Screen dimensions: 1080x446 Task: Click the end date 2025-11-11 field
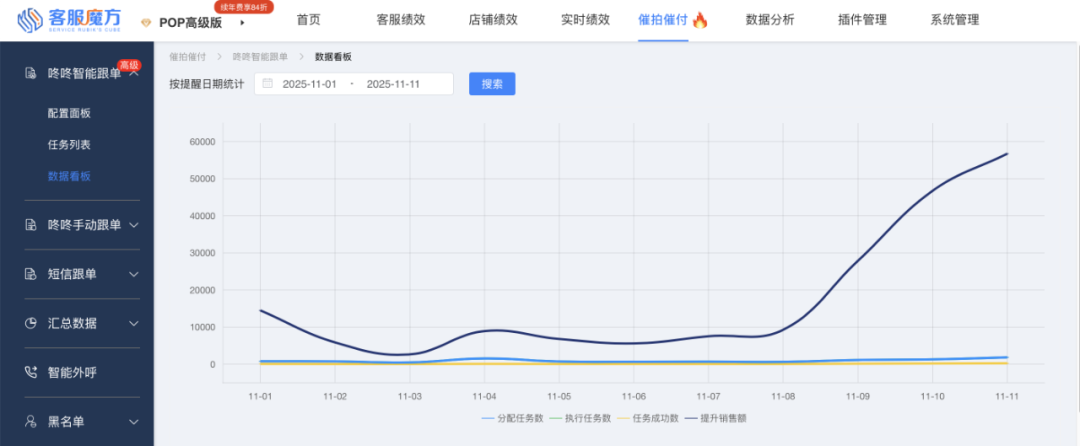pyautogui.click(x=393, y=84)
